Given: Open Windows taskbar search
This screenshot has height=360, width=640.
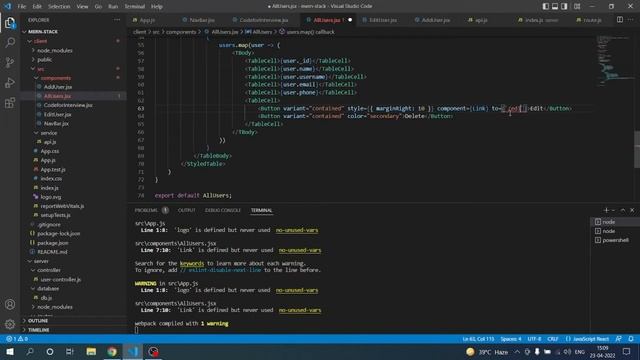Looking at the screenshot, I should 30,351.
